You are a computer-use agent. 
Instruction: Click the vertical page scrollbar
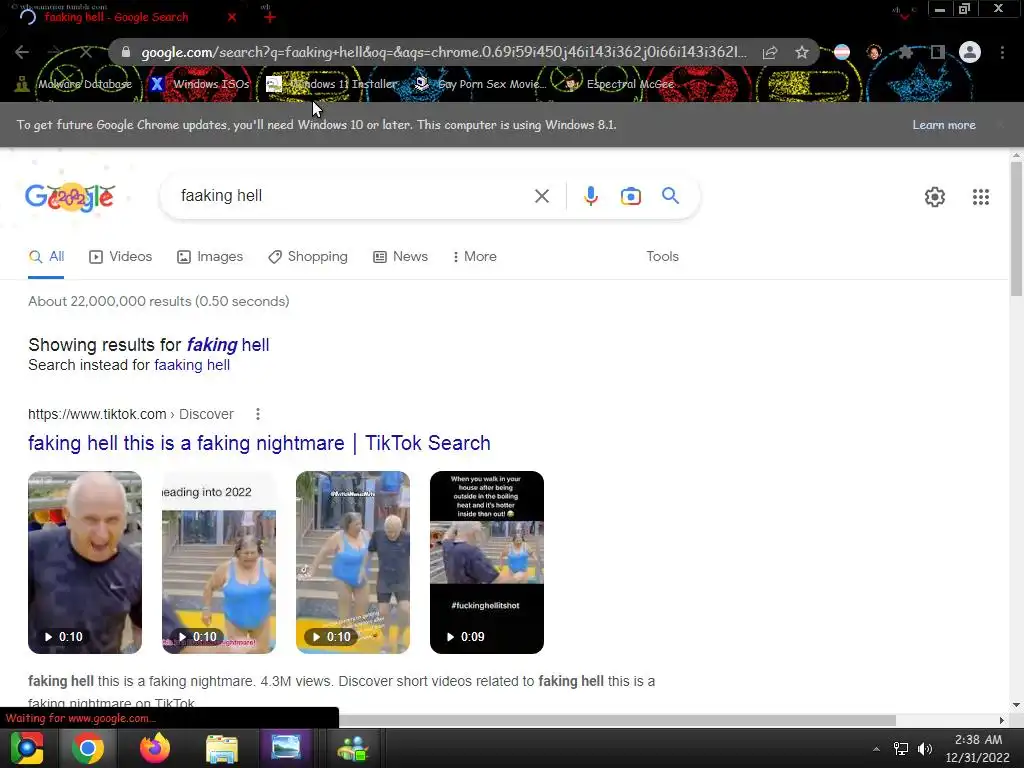click(x=1016, y=229)
